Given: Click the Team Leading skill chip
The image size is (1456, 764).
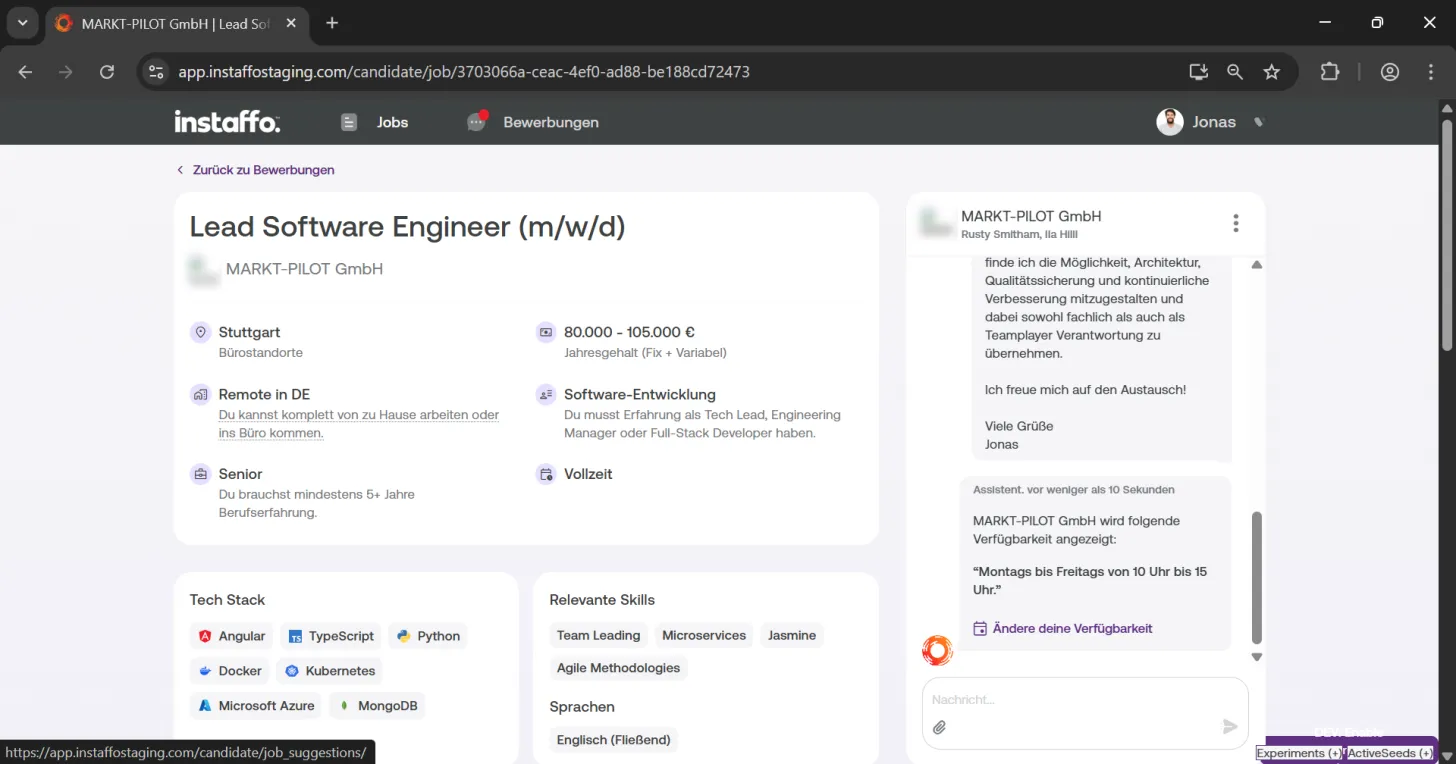Looking at the screenshot, I should [598, 635].
